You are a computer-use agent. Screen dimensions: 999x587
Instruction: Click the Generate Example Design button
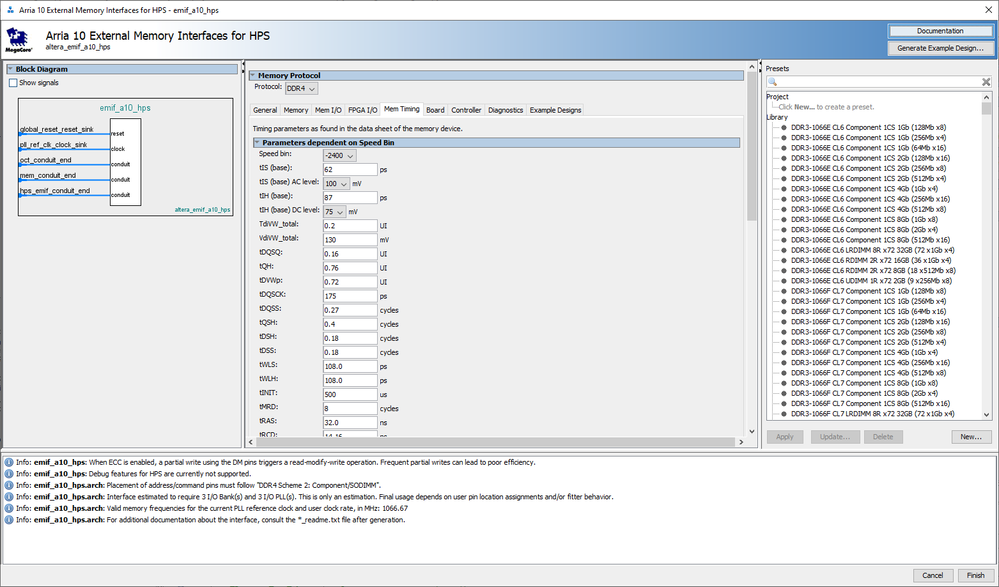tap(939, 48)
